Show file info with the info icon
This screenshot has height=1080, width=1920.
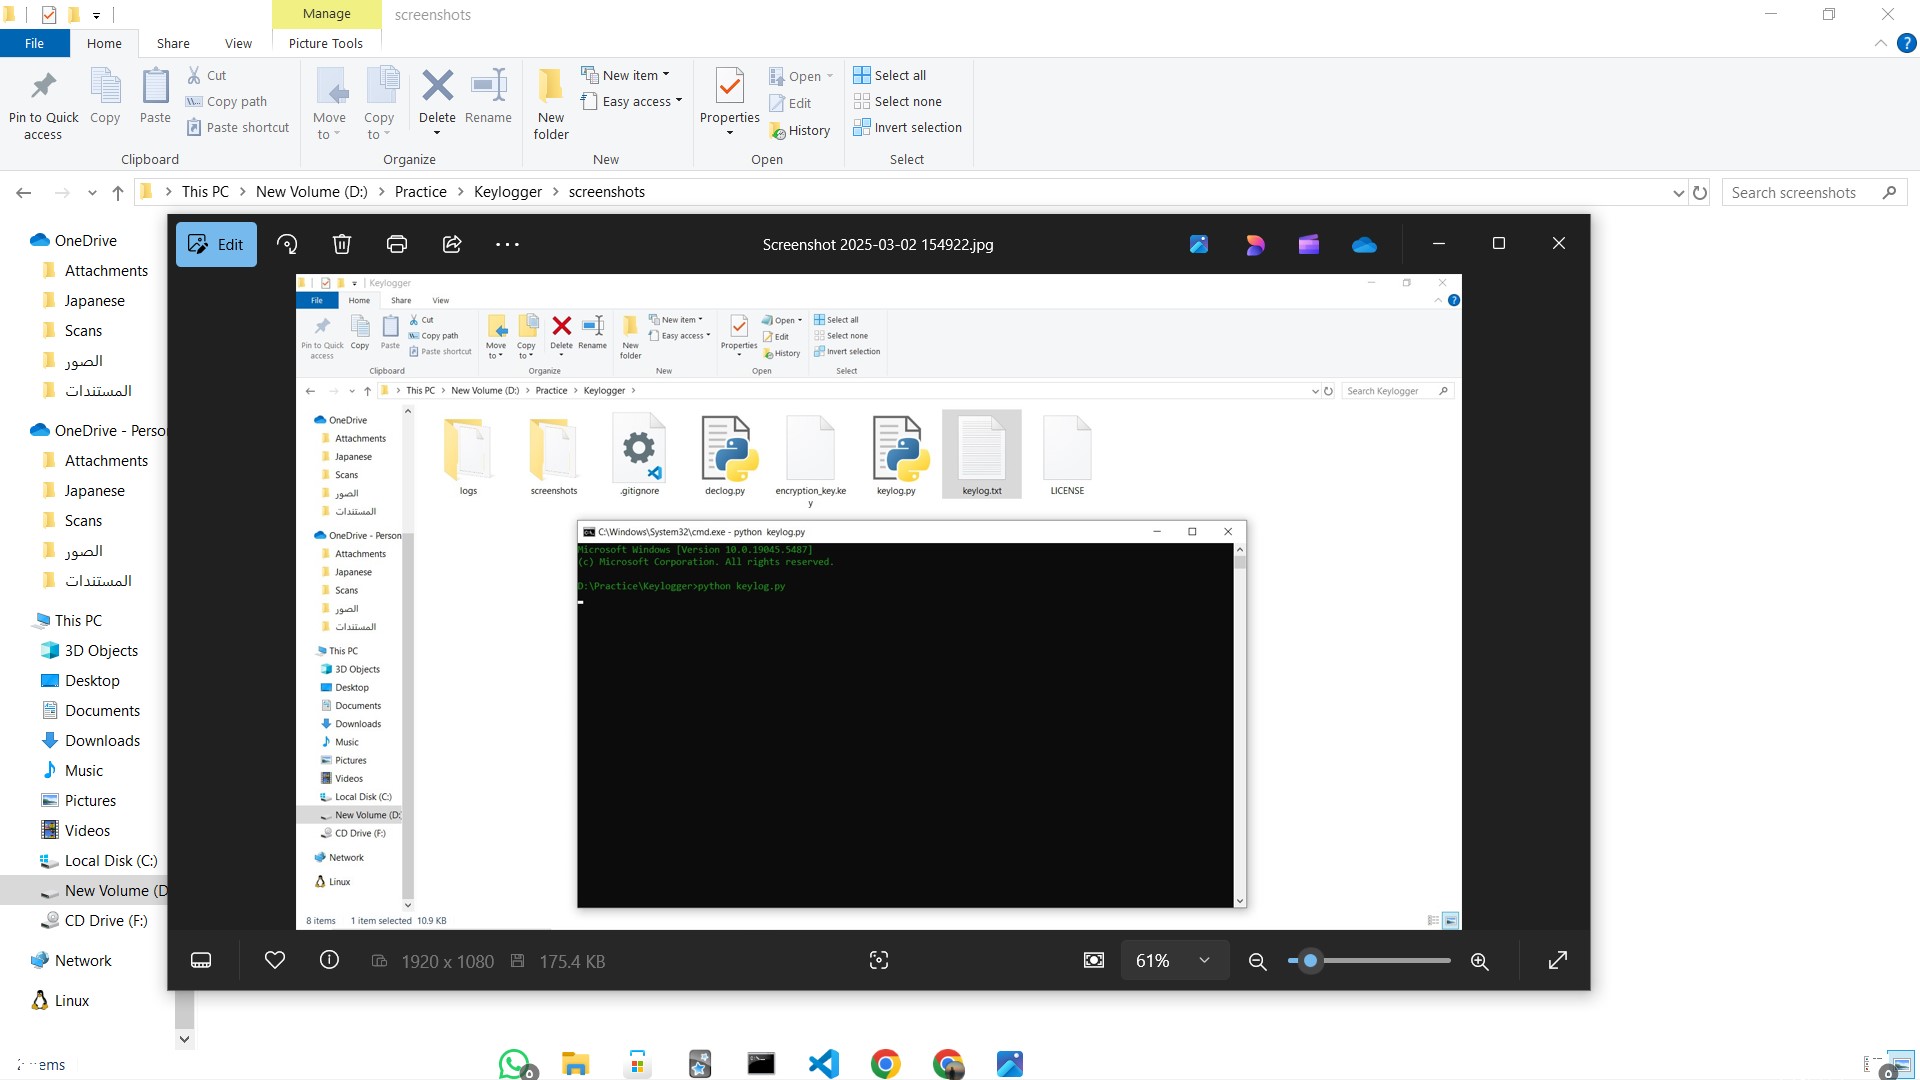point(329,960)
